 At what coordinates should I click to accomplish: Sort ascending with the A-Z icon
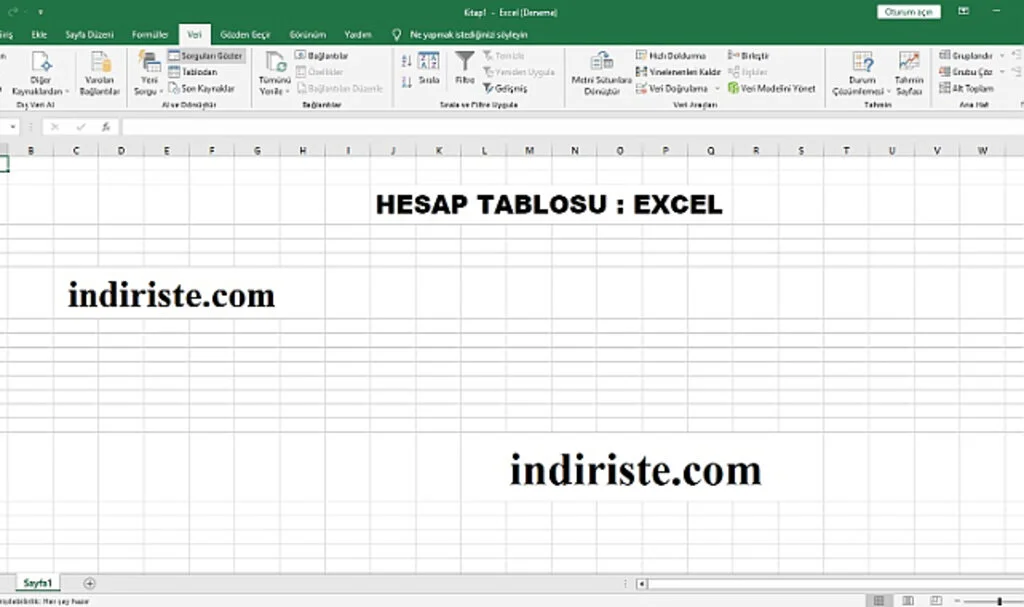click(x=406, y=61)
